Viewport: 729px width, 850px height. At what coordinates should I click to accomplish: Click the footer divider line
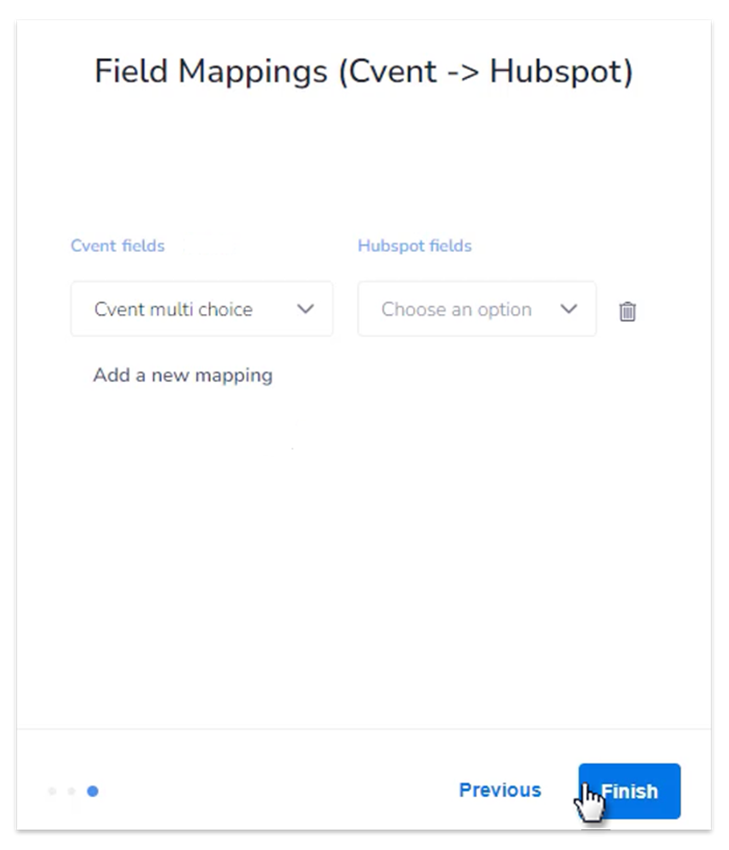click(x=364, y=729)
